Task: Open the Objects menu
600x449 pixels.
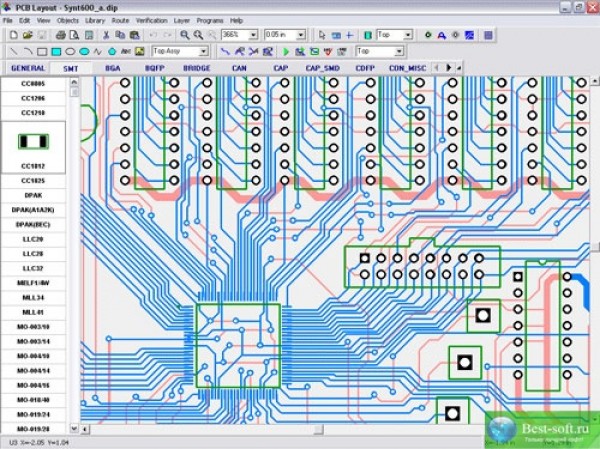Action: 68,21
